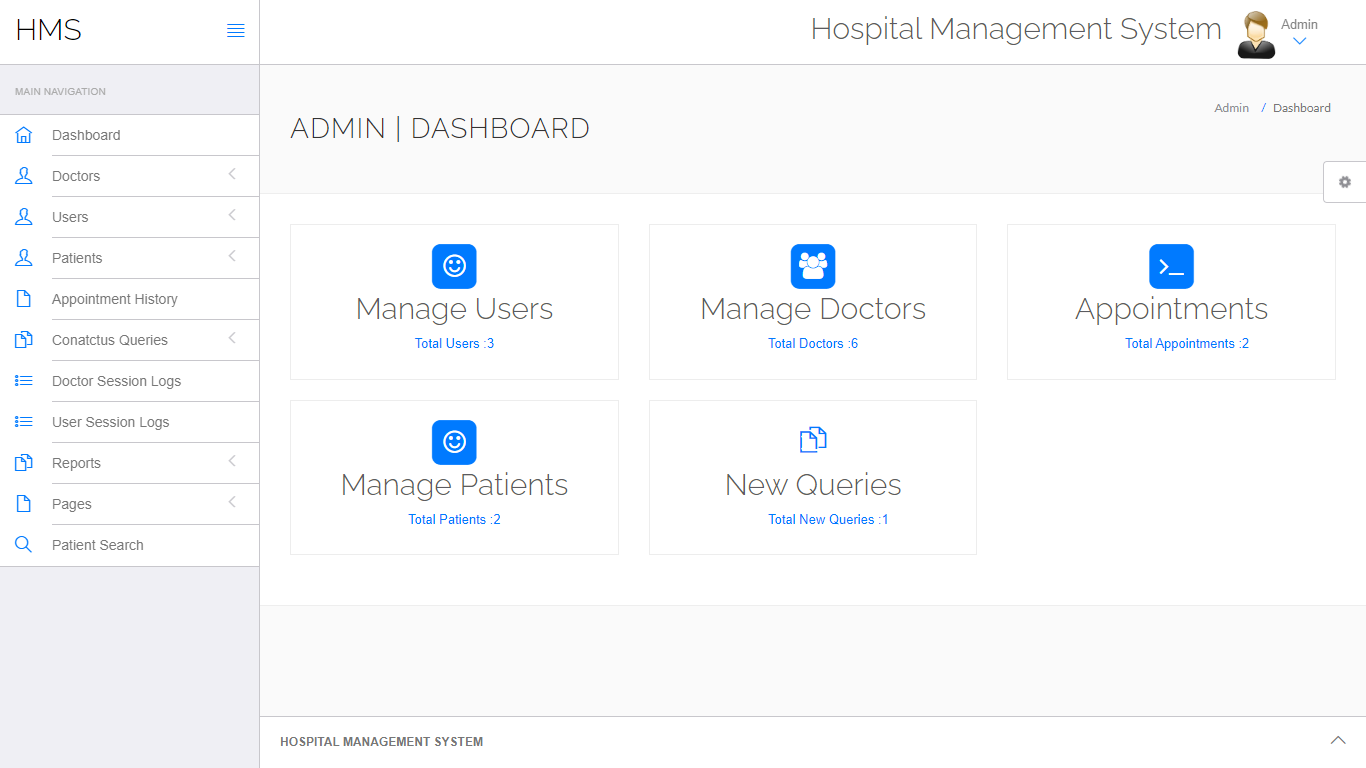Click the Admin avatar picture
This screenshot has height=768, width=1366.
coord(1256,36)
